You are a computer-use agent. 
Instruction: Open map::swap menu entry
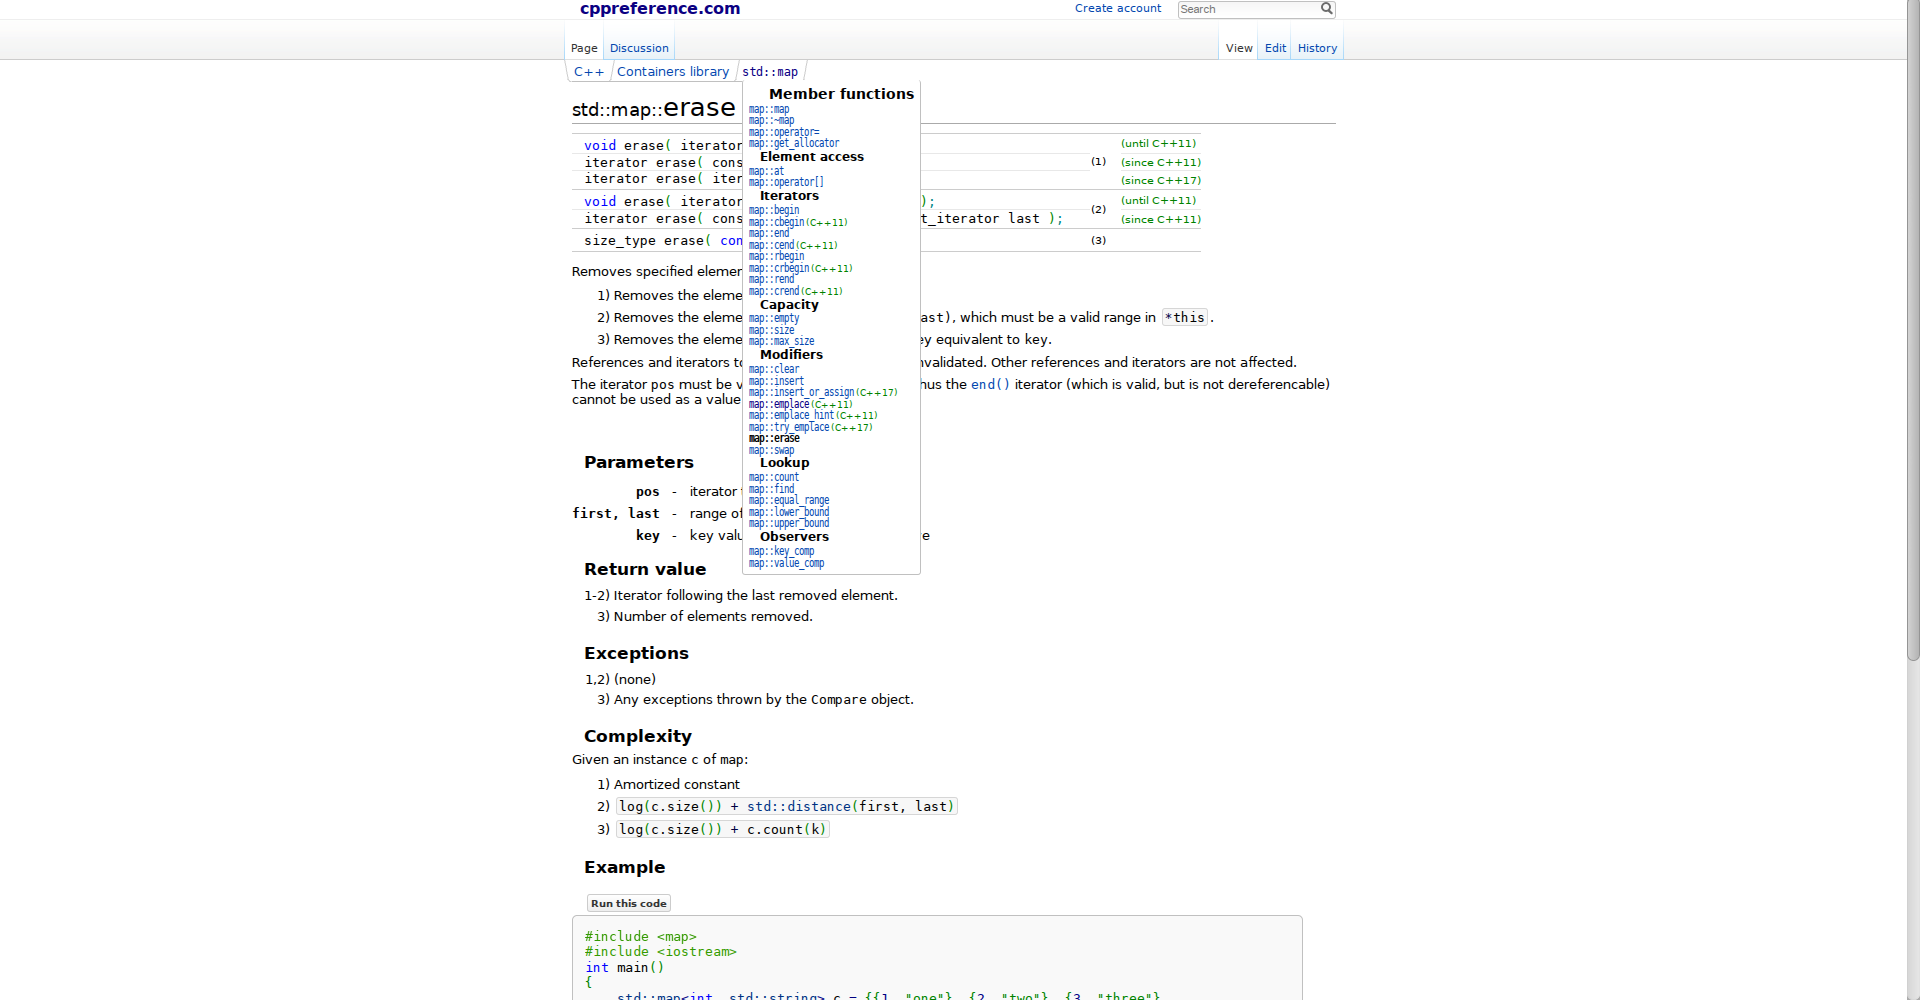(x=771, y=450)
